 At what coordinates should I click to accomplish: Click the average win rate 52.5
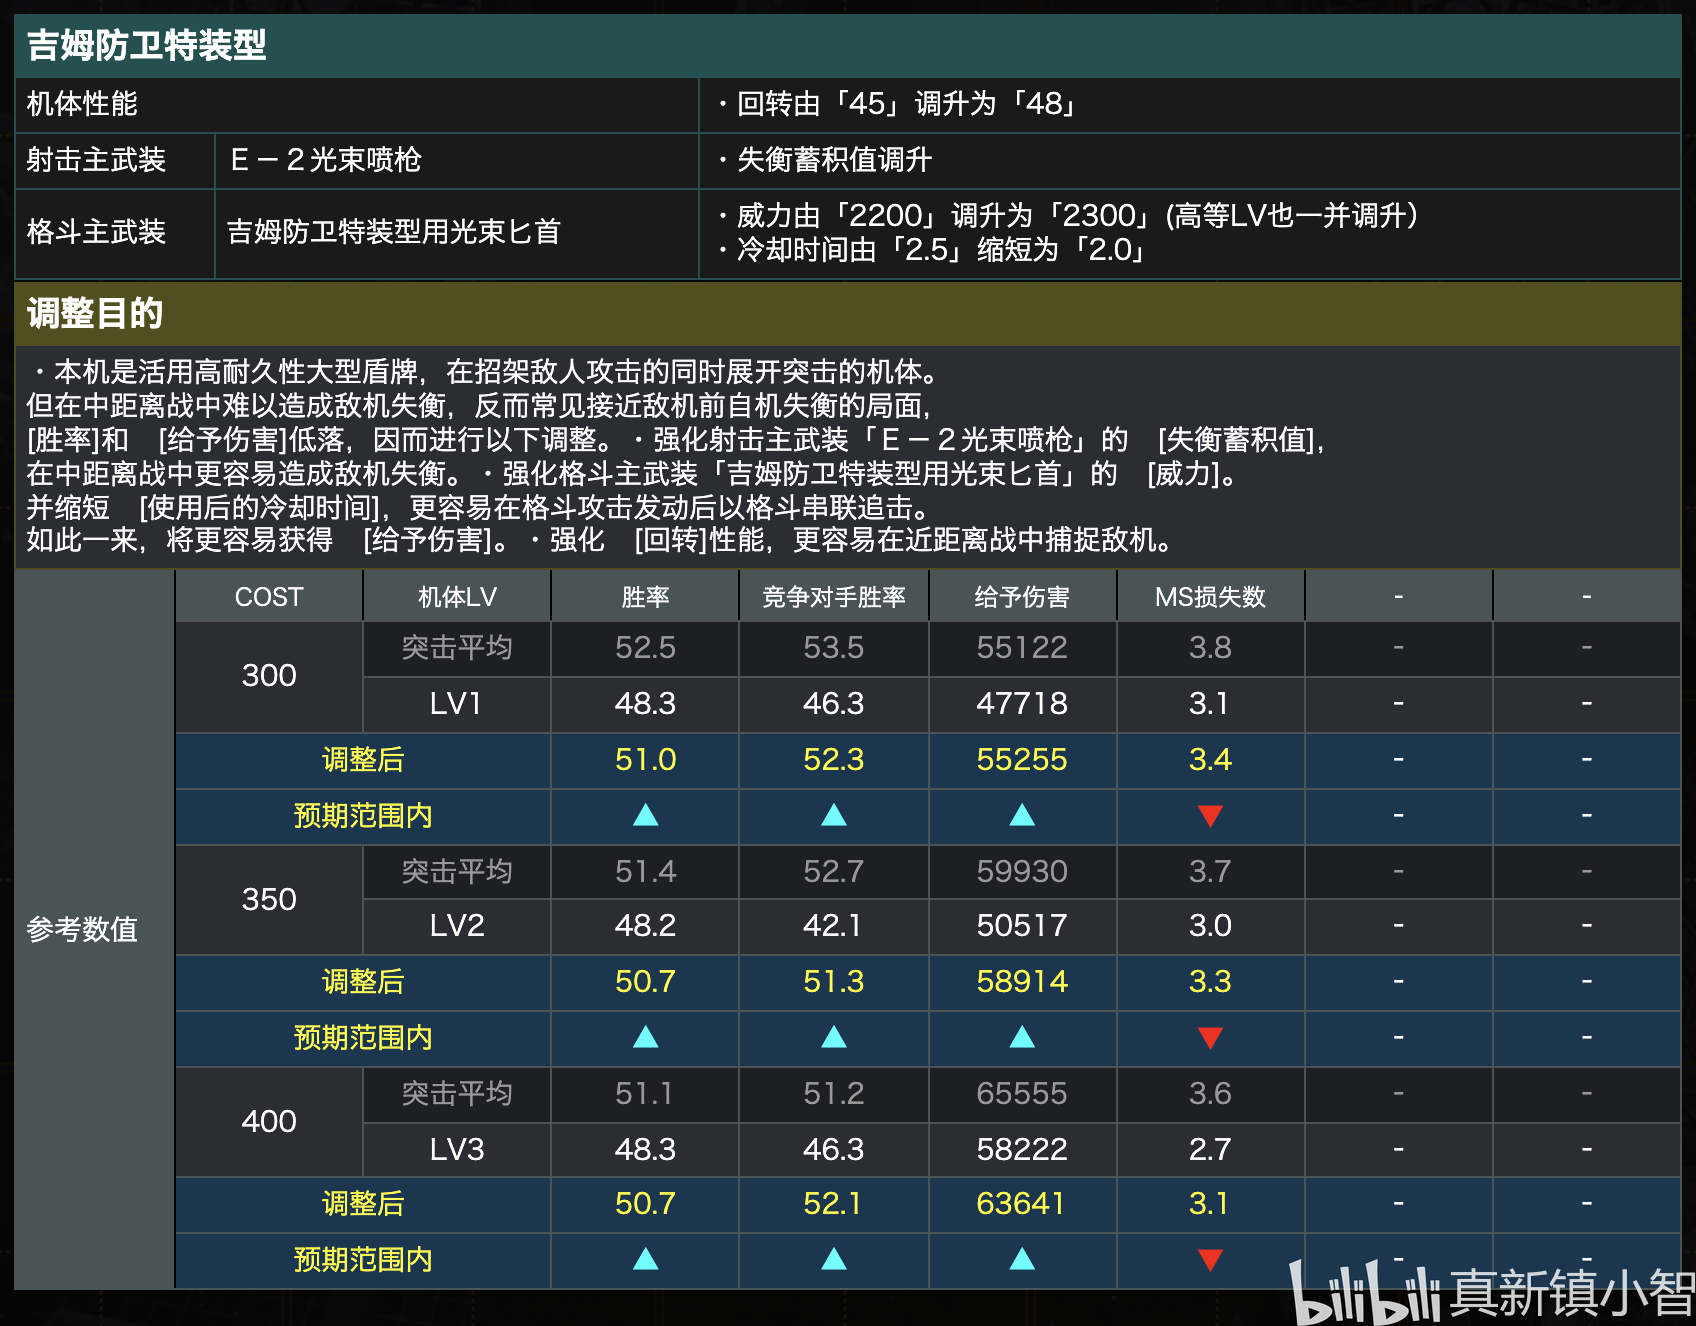pyautogui.click(x=646, y=647)
